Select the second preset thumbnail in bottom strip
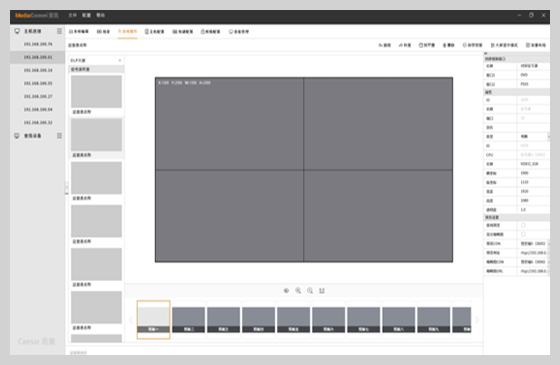The height and width of the screenshot is (365, 560). (189, 320)
